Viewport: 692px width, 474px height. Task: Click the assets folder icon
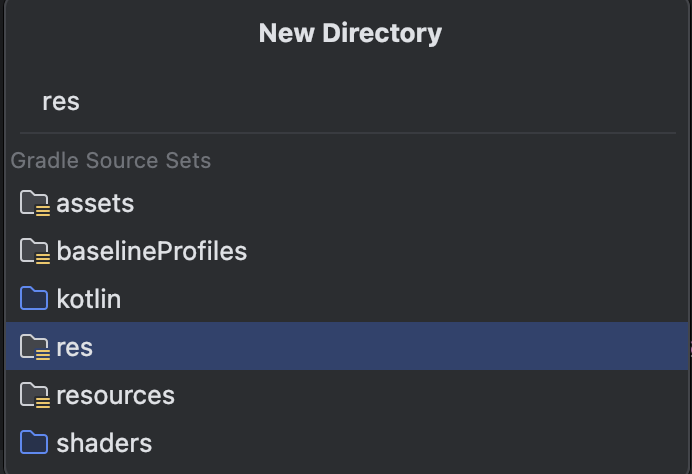[34, 204]
